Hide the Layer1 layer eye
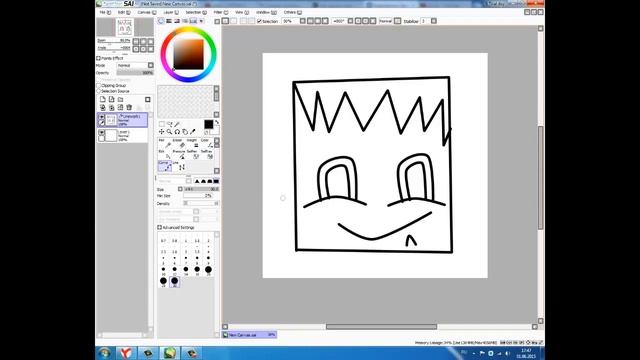640x360 pixels. point(102,133)
